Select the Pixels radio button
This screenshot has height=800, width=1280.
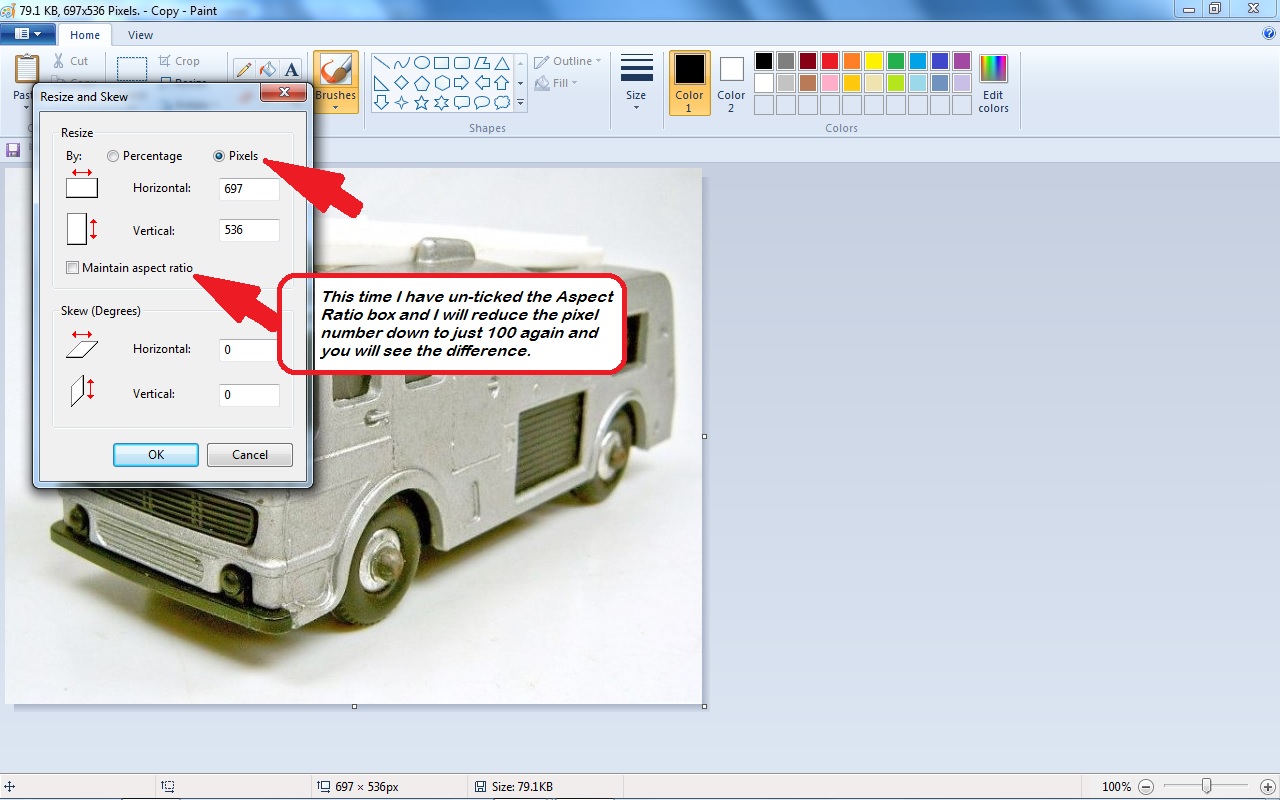click(219, 156)
